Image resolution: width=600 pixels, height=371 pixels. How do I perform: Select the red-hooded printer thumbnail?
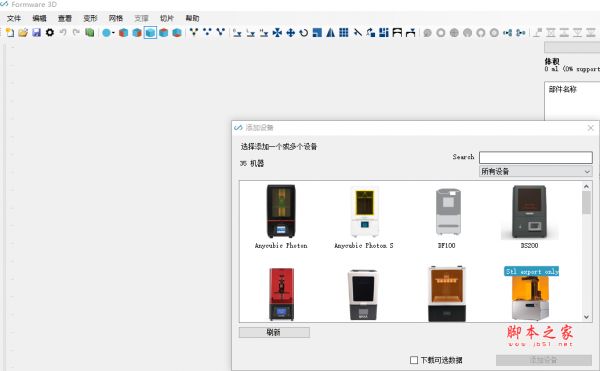pos(282,294)
